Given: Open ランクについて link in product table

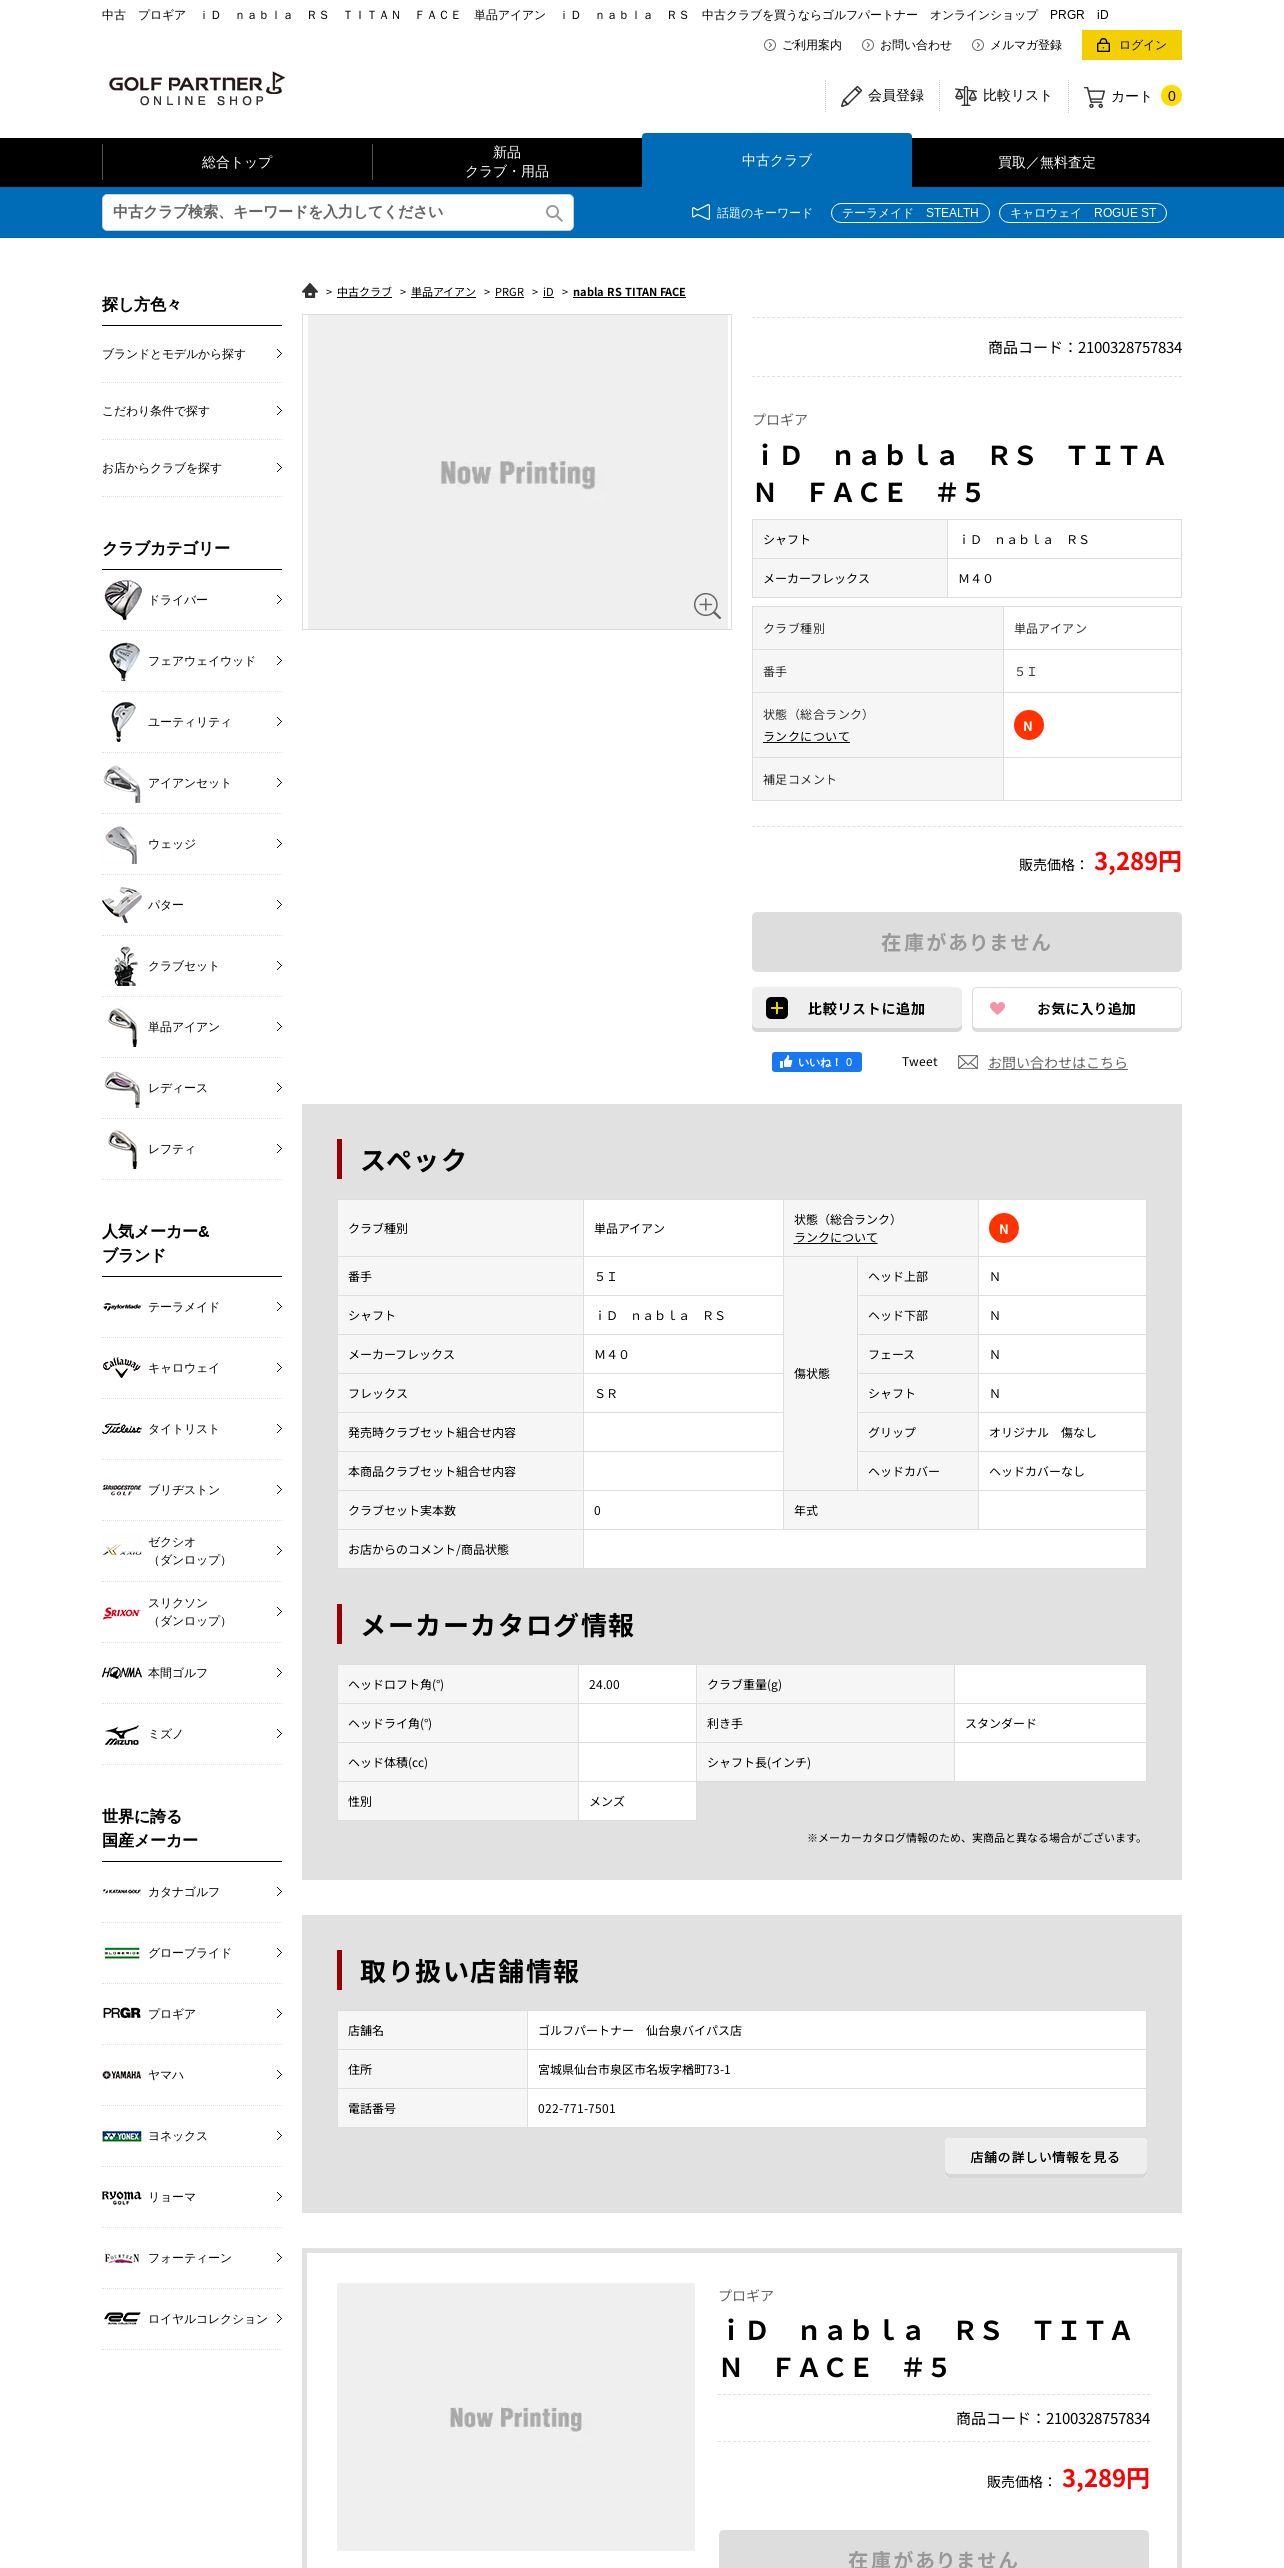Looking at the screenshot, I should pyautogui.click(x=806, y=736).
